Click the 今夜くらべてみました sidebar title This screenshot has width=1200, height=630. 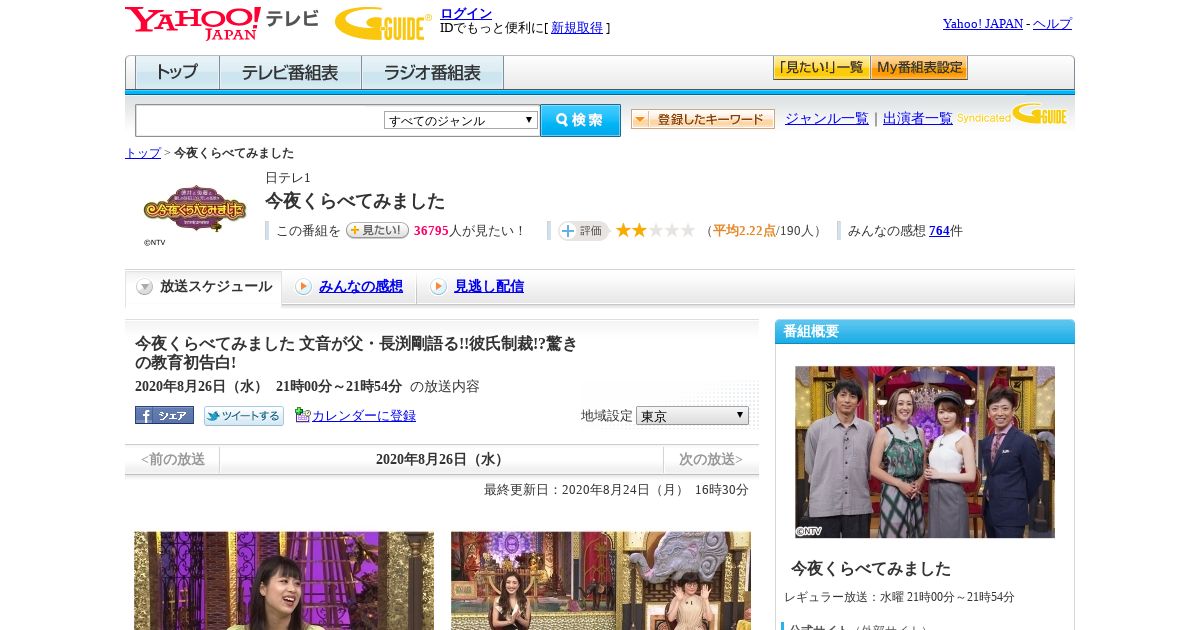tap(871, 568)
